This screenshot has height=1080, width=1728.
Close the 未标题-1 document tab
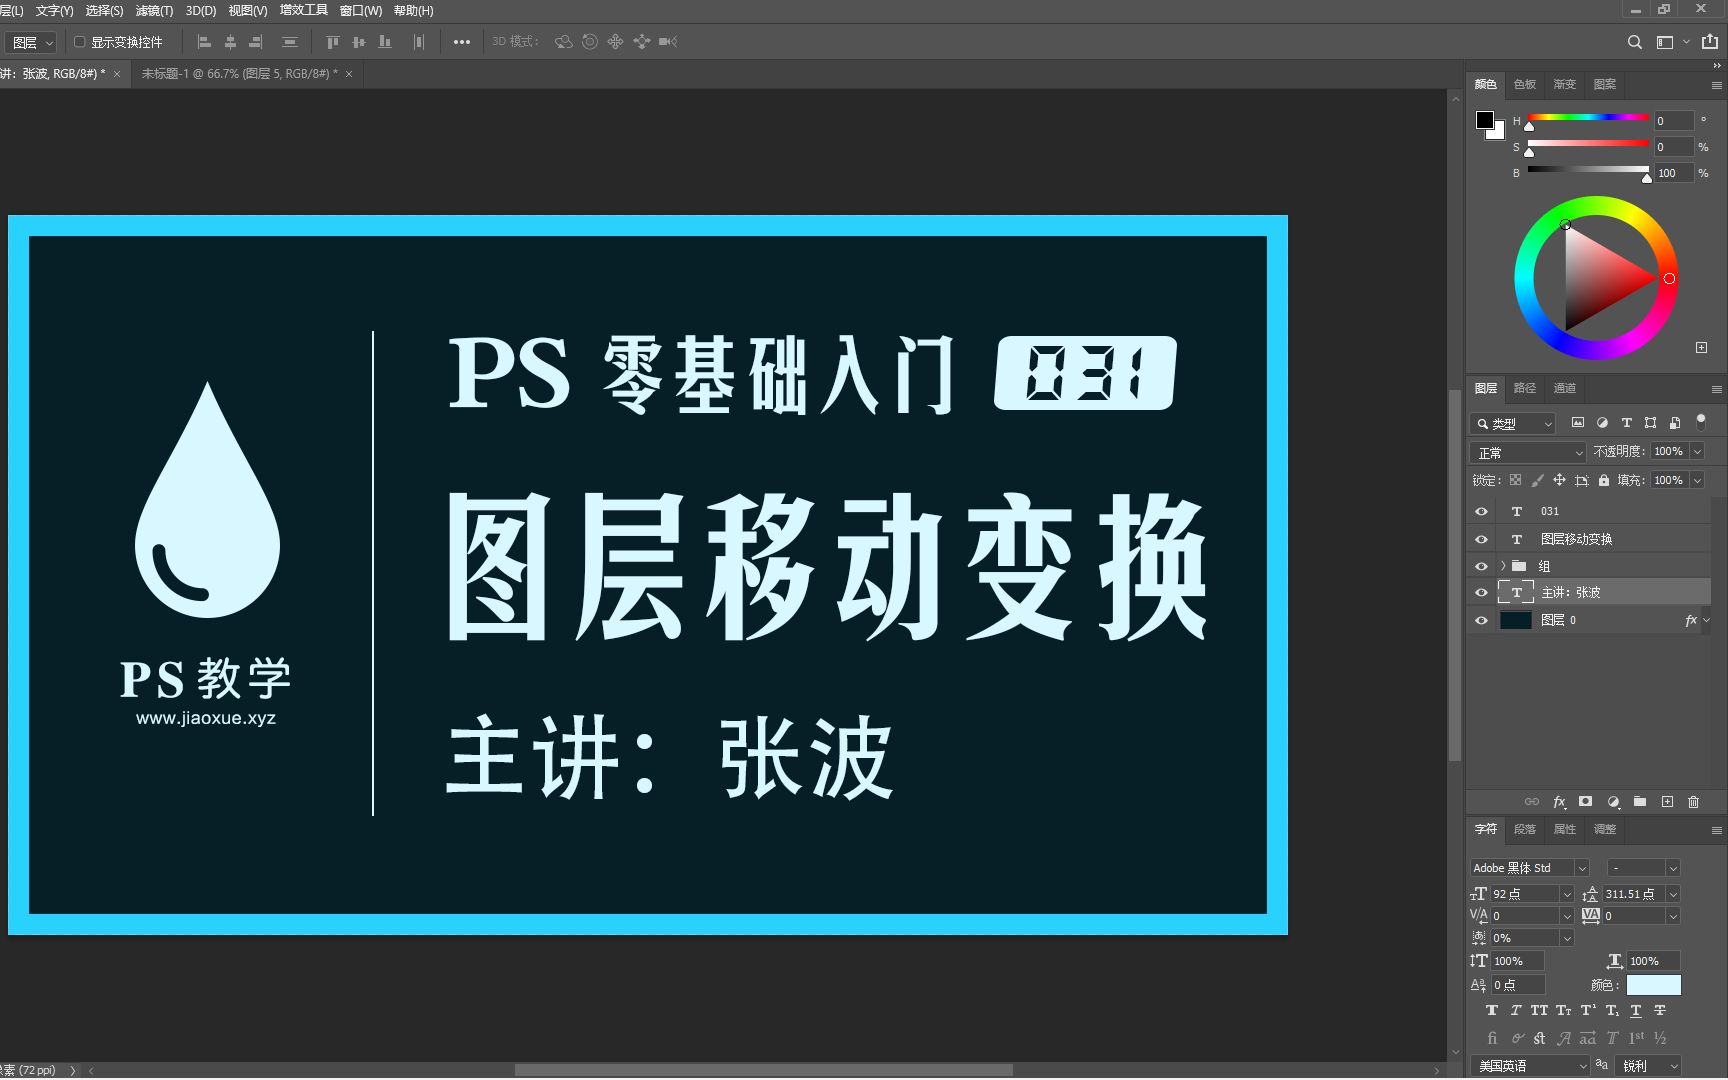click(349, 74)
